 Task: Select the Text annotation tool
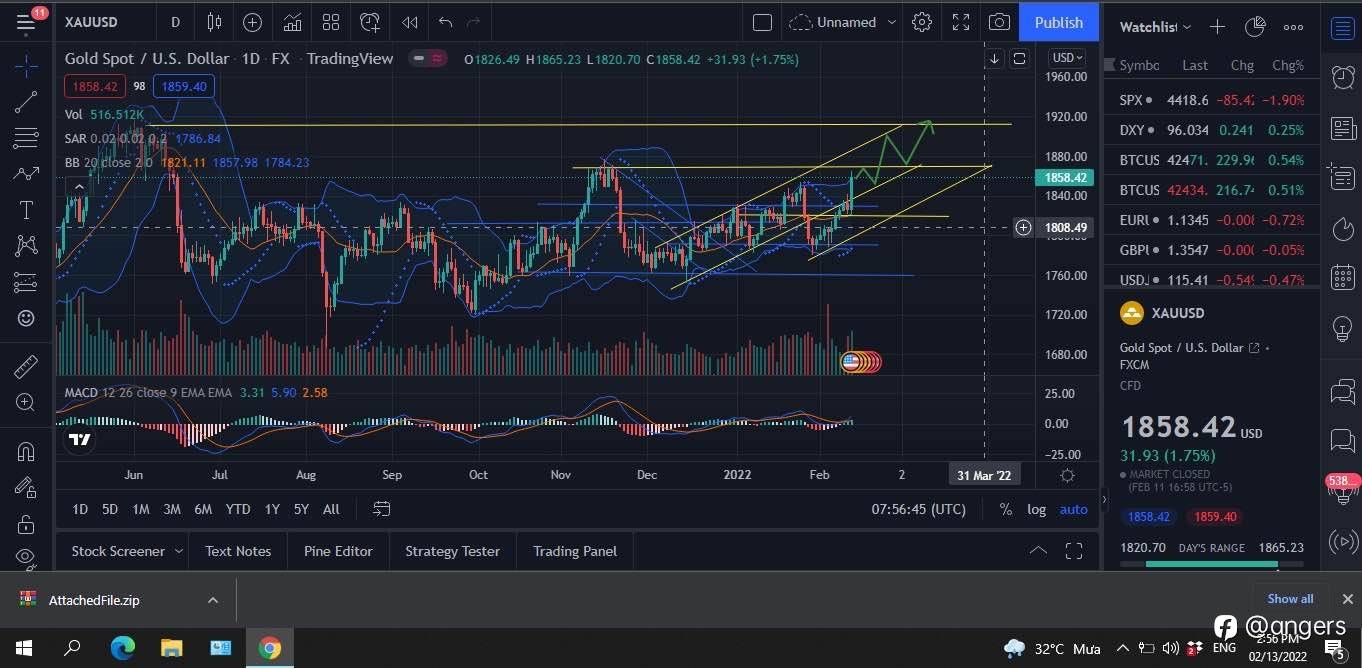26,210
